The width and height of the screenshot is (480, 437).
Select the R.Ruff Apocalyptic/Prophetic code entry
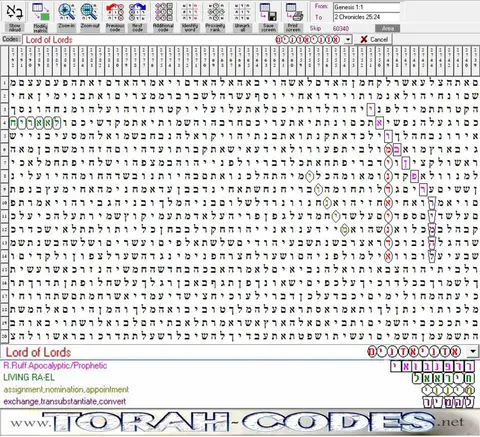(x=55, y=366)
